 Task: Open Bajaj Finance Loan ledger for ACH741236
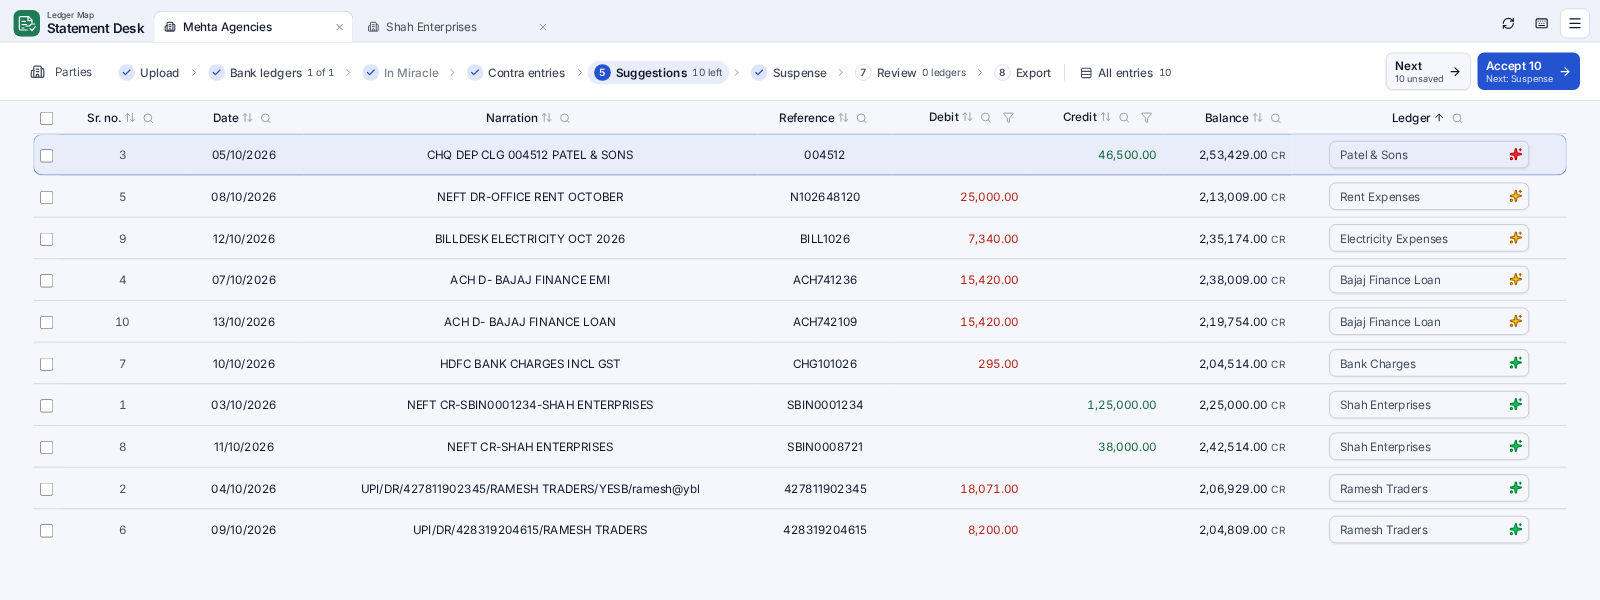pos(1428,280)
